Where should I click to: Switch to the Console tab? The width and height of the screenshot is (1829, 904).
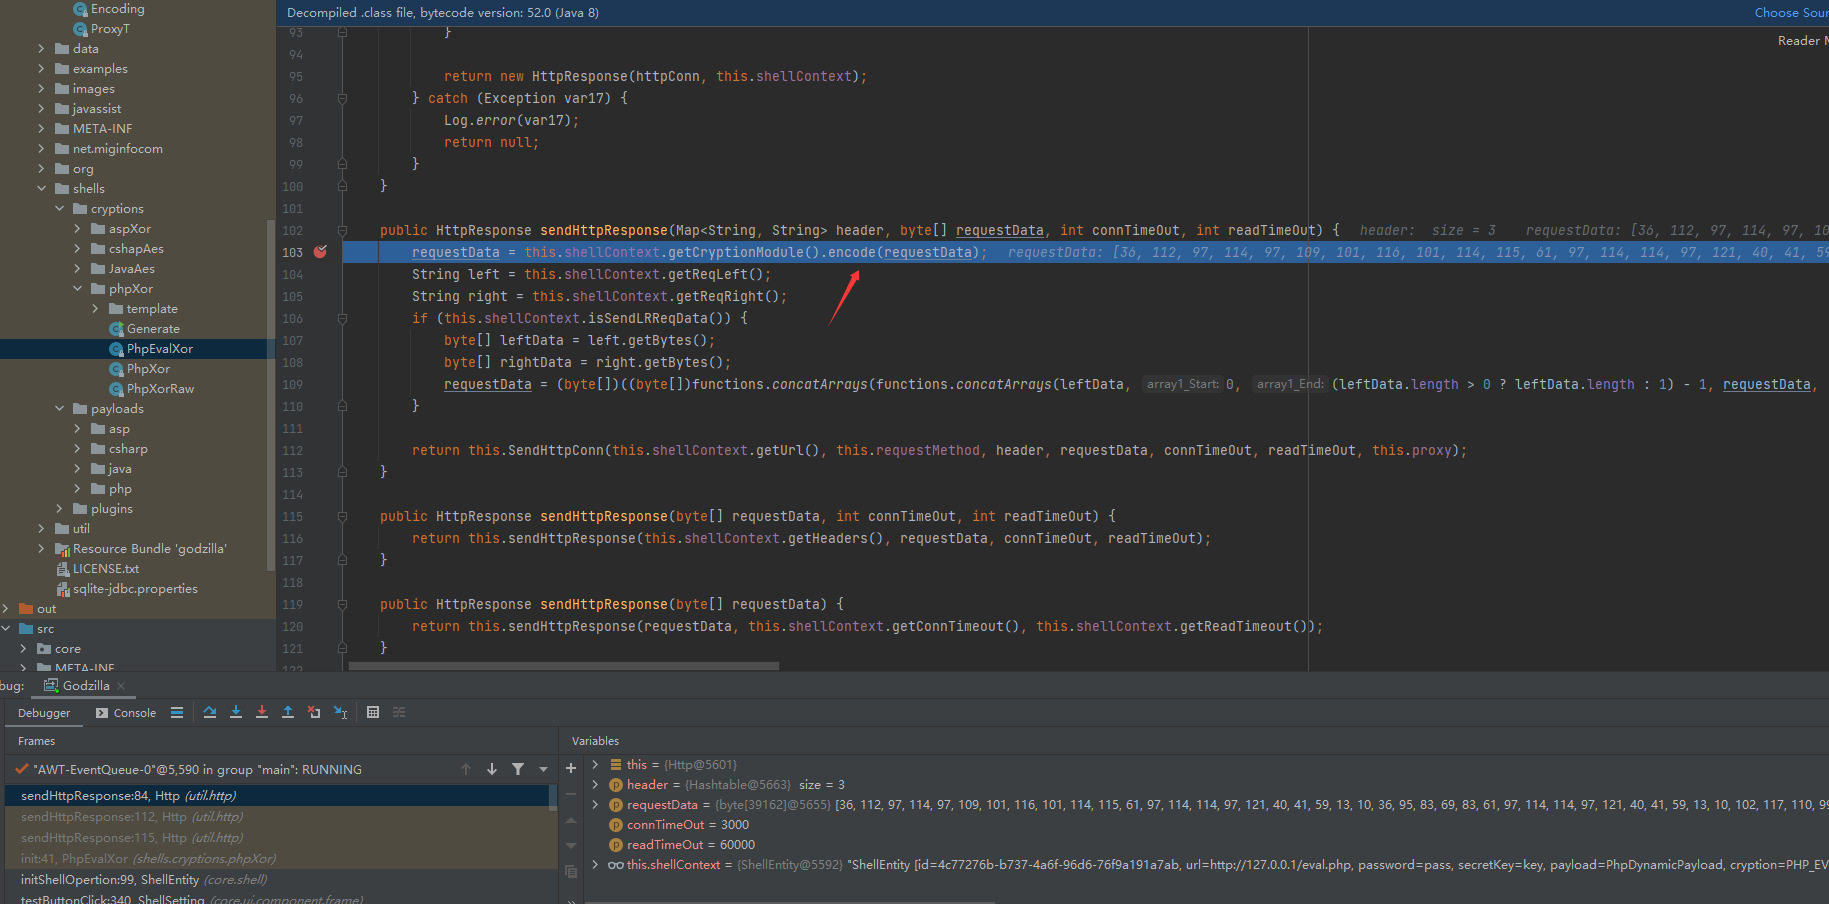point(126,713)
